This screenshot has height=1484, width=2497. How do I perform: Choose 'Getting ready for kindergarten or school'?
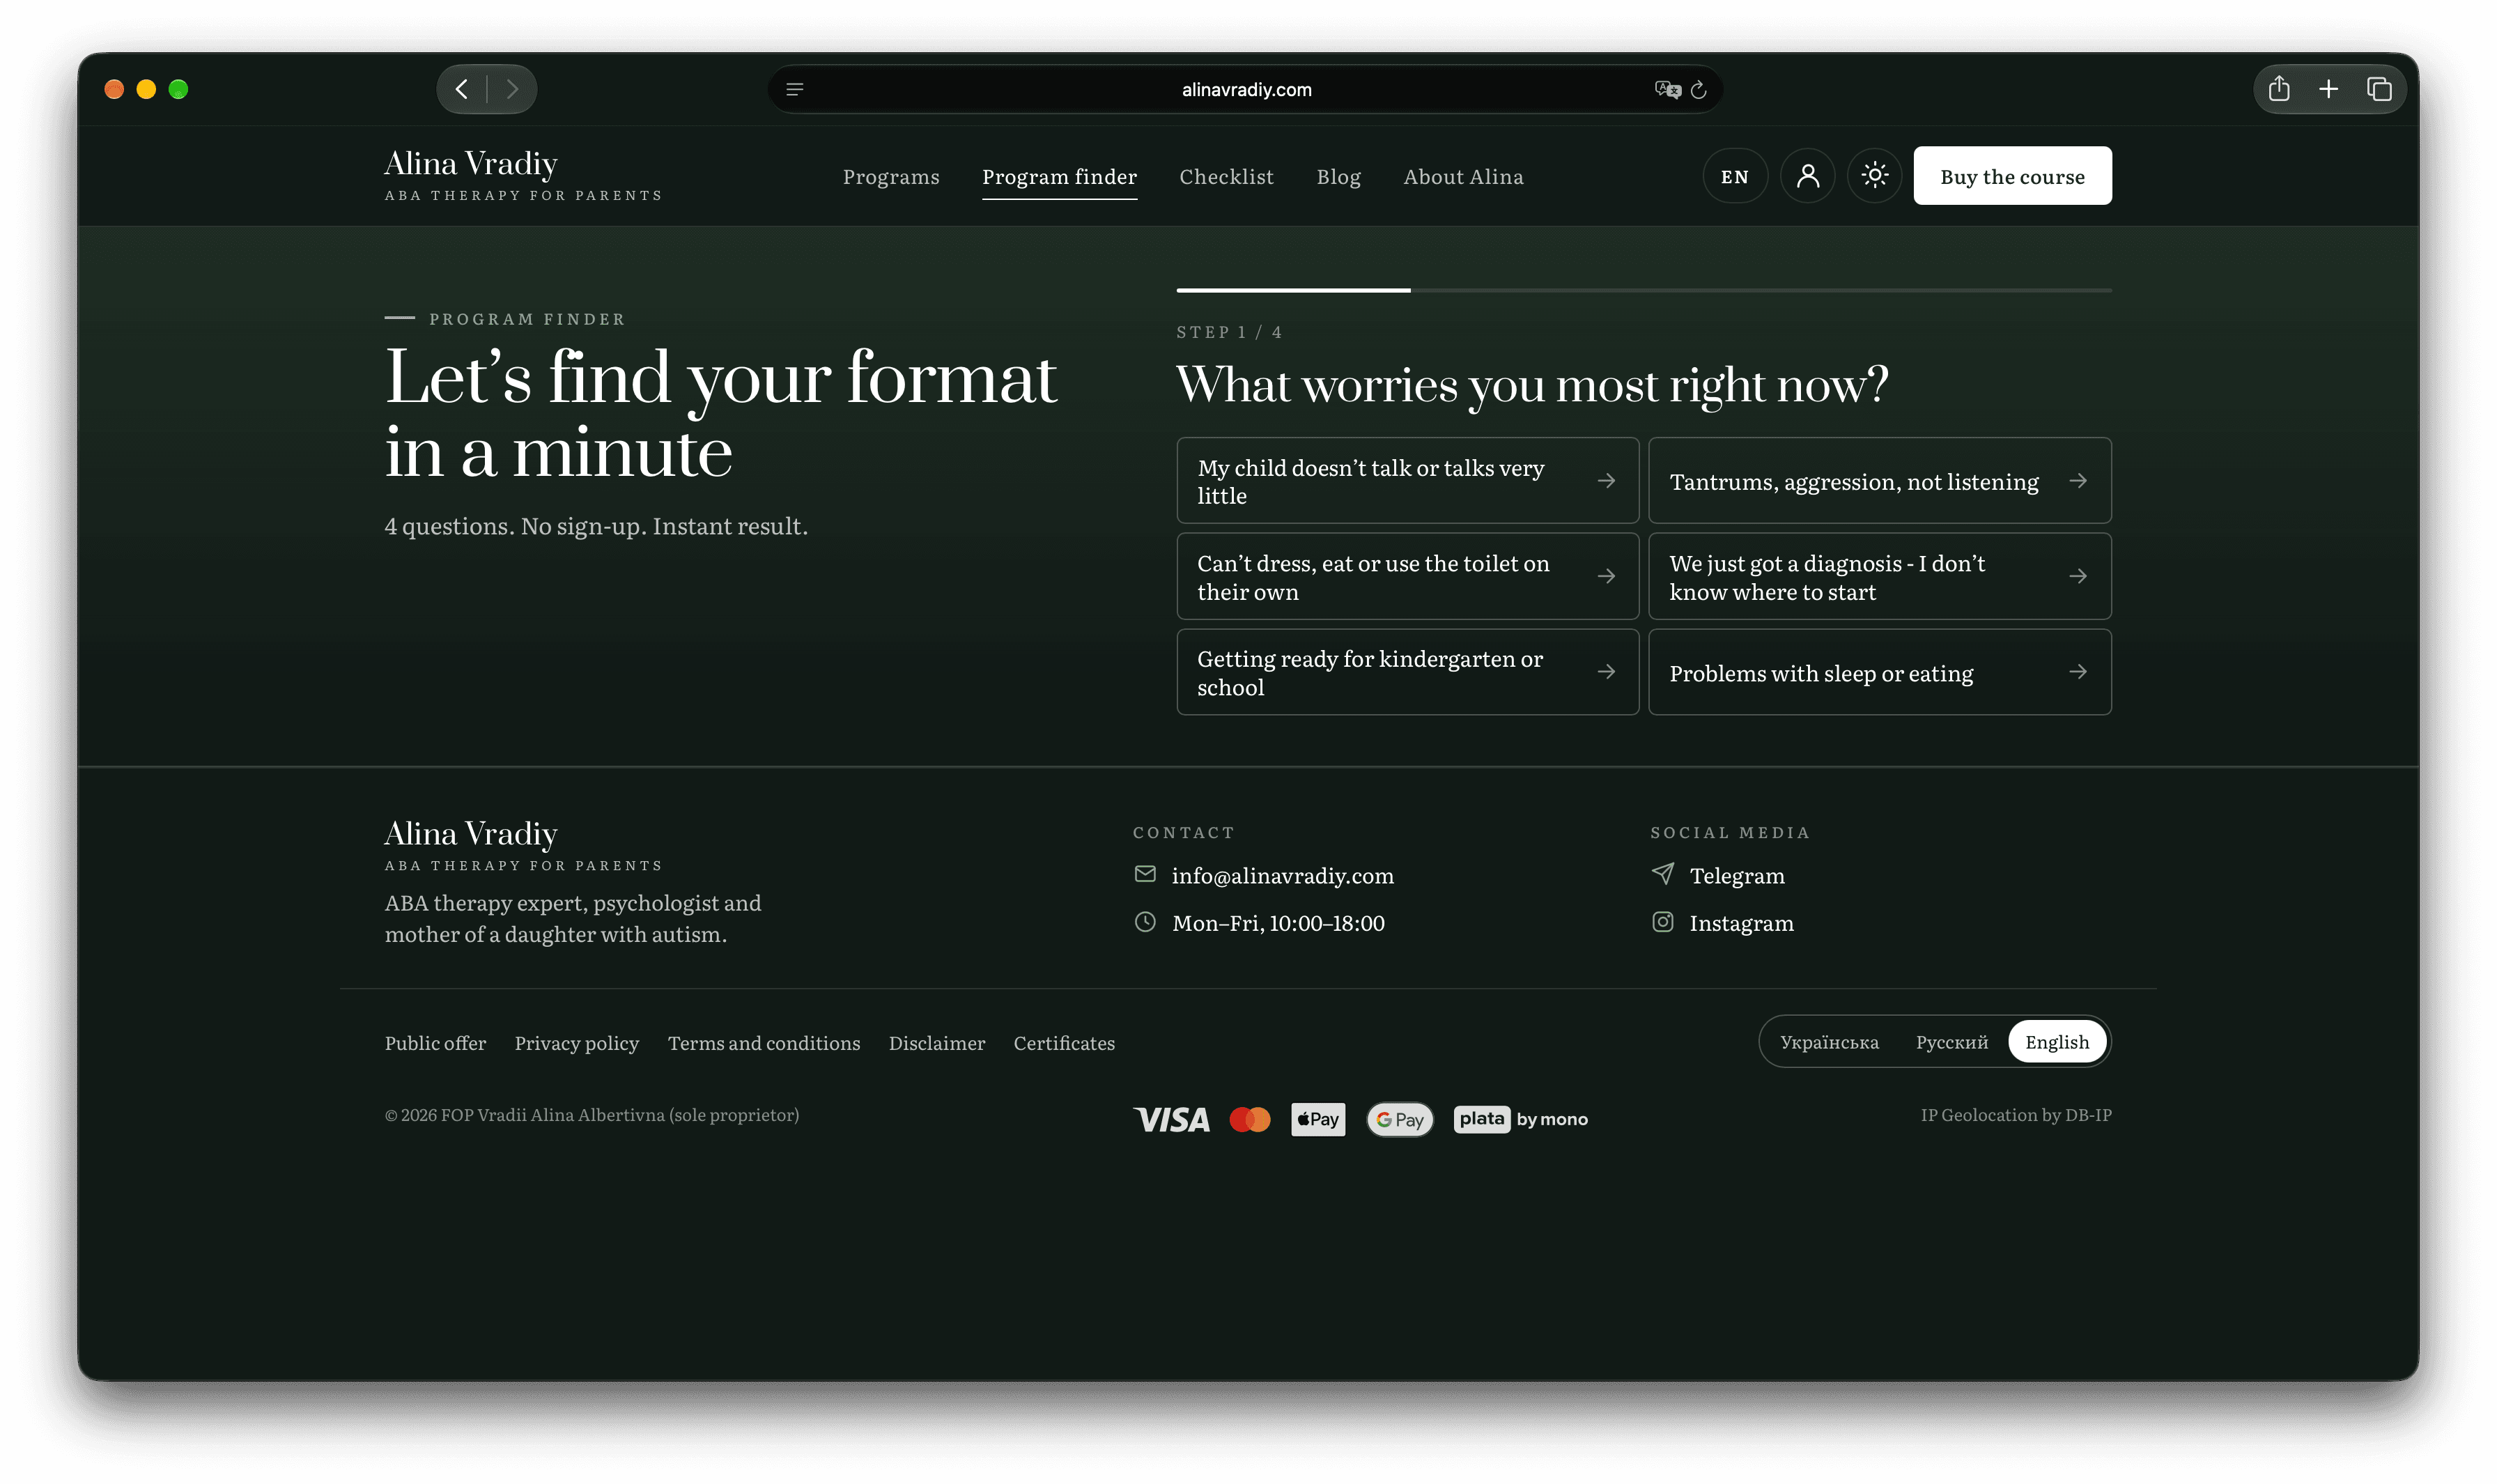1407,672
